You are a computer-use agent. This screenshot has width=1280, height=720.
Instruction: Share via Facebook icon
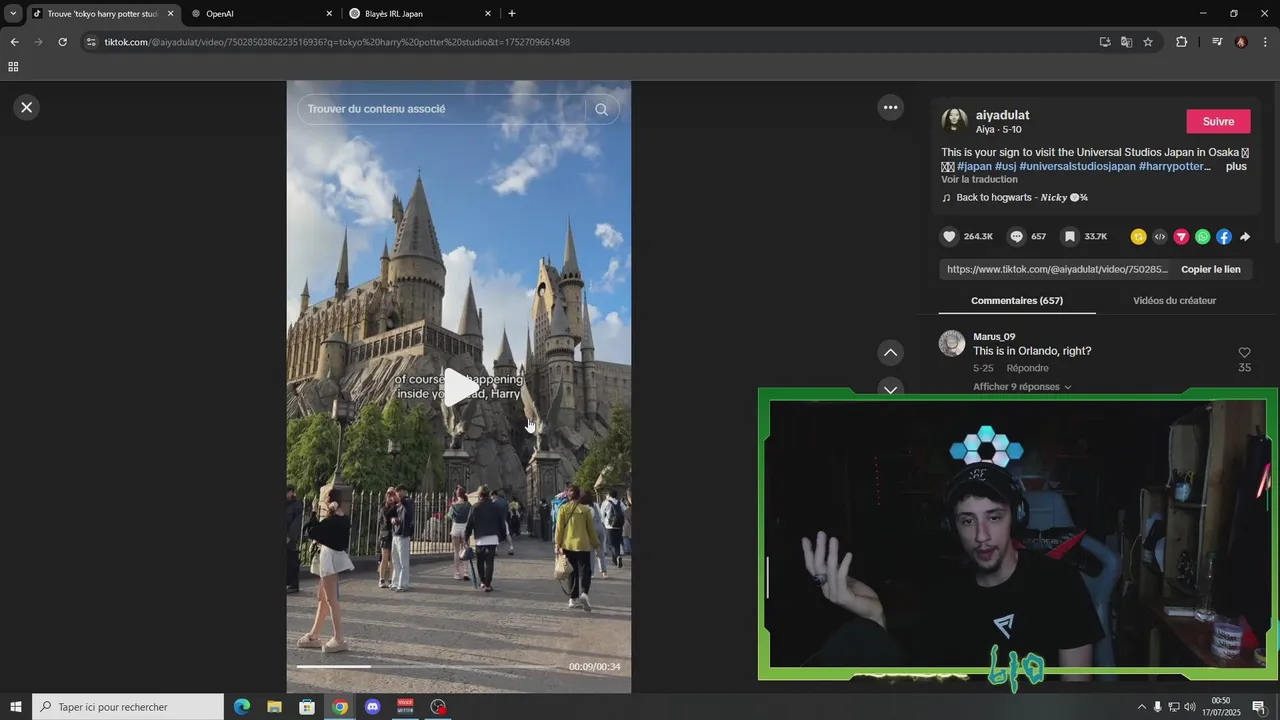pyautogui.click(x=1224, y=237)
